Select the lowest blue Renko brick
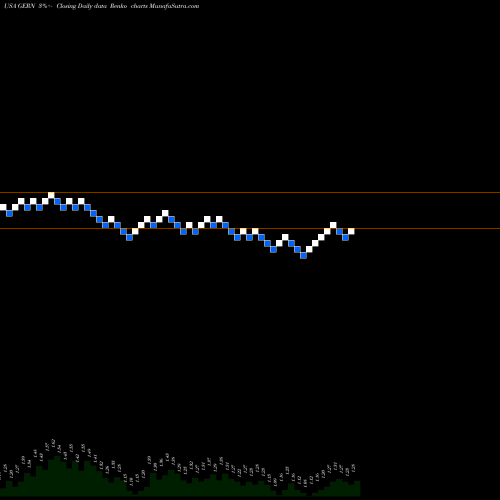500x500 pixels. click(303, 255)
